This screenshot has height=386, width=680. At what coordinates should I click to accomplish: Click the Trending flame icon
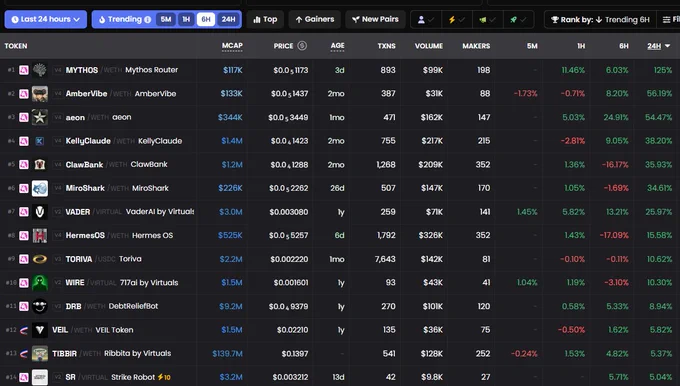(x=102, y=20)
